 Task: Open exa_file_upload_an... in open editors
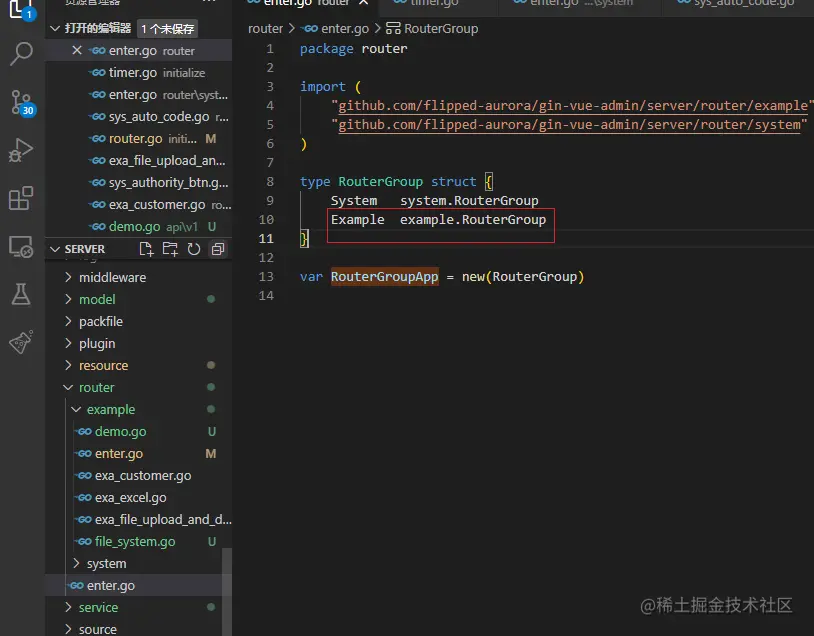[139, 160]
